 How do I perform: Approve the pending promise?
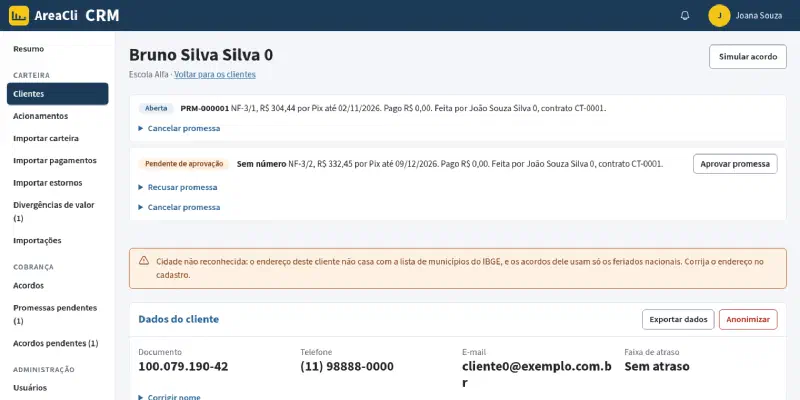pos(735,164)
